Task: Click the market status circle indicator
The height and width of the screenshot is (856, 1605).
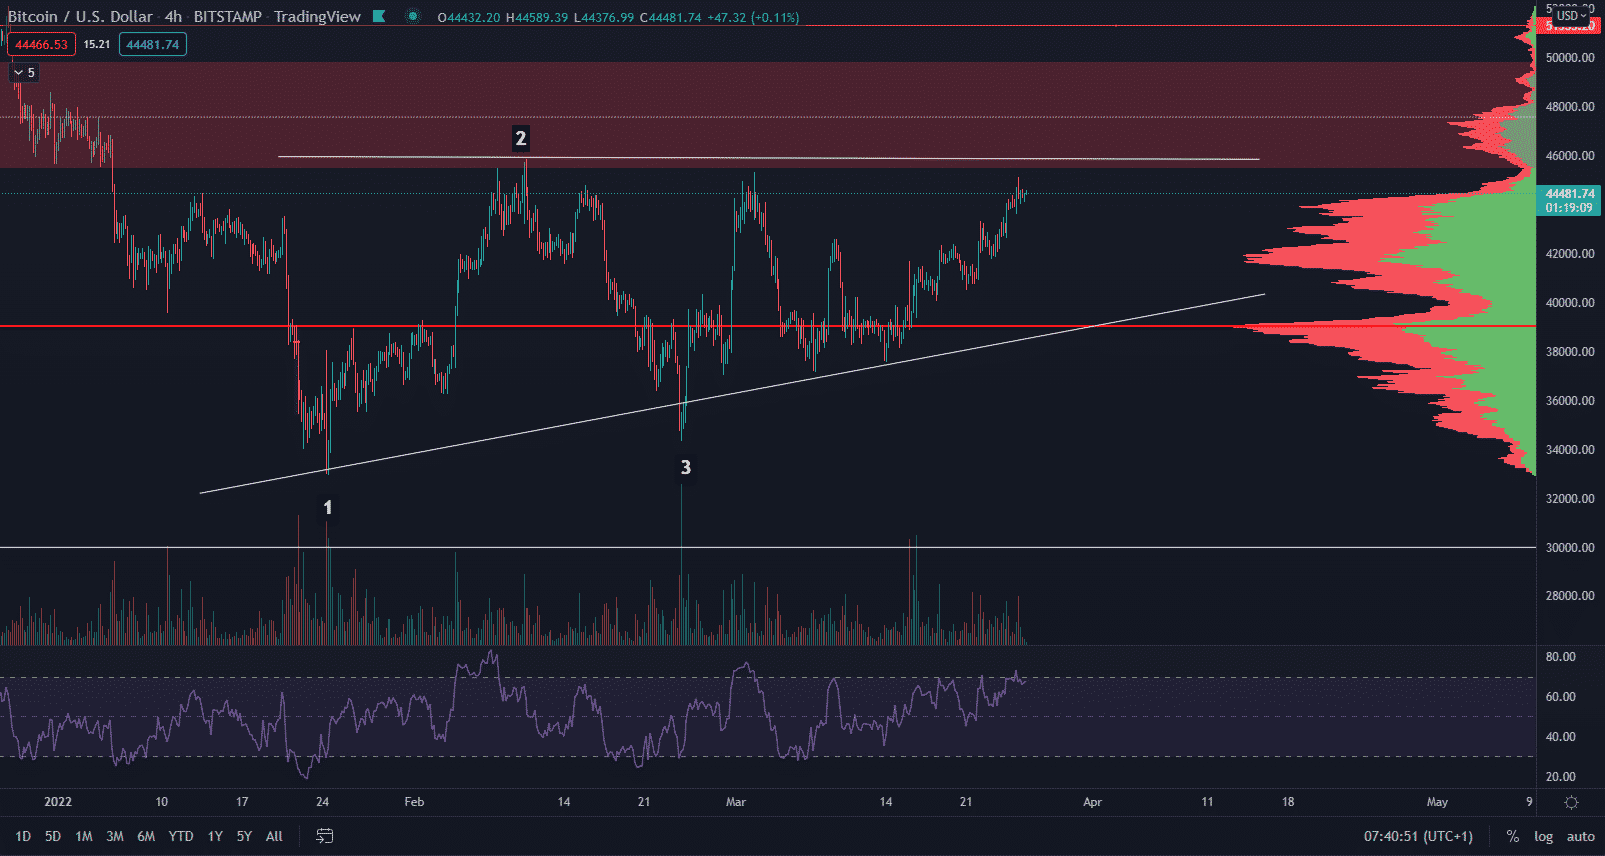Action: 413,16
